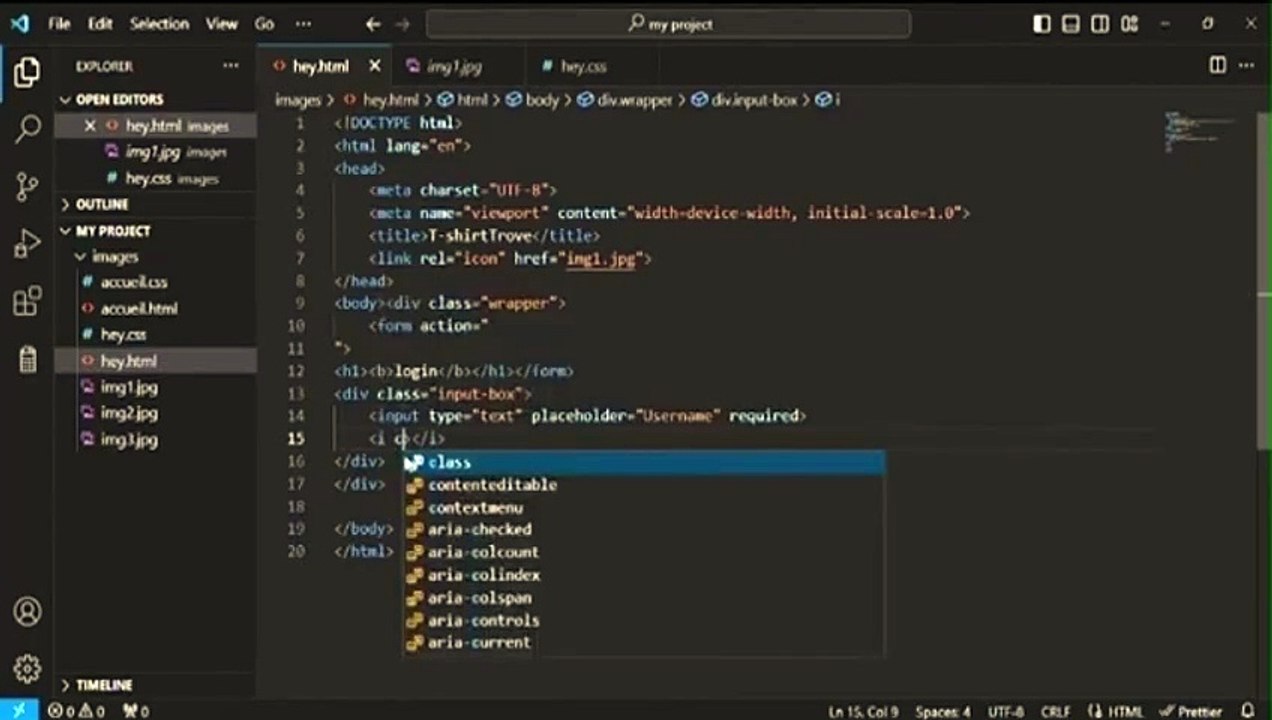The height and width of the screenshot is (720, 1272).
Task: Choose aria-colspan suggestion
Action: click(644, 598)
